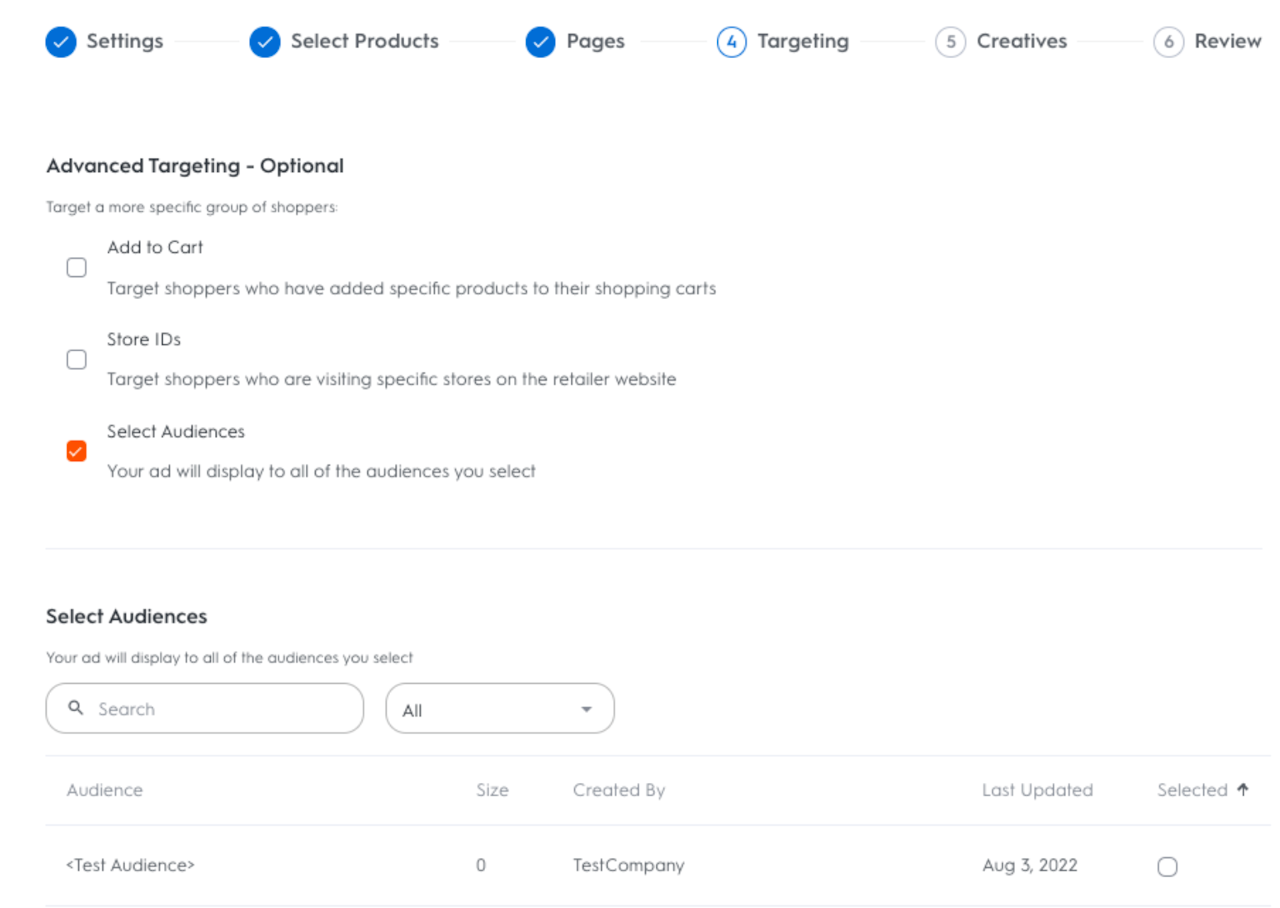Sort by the Created By column
1280x908 pixels.
[619, 790]
